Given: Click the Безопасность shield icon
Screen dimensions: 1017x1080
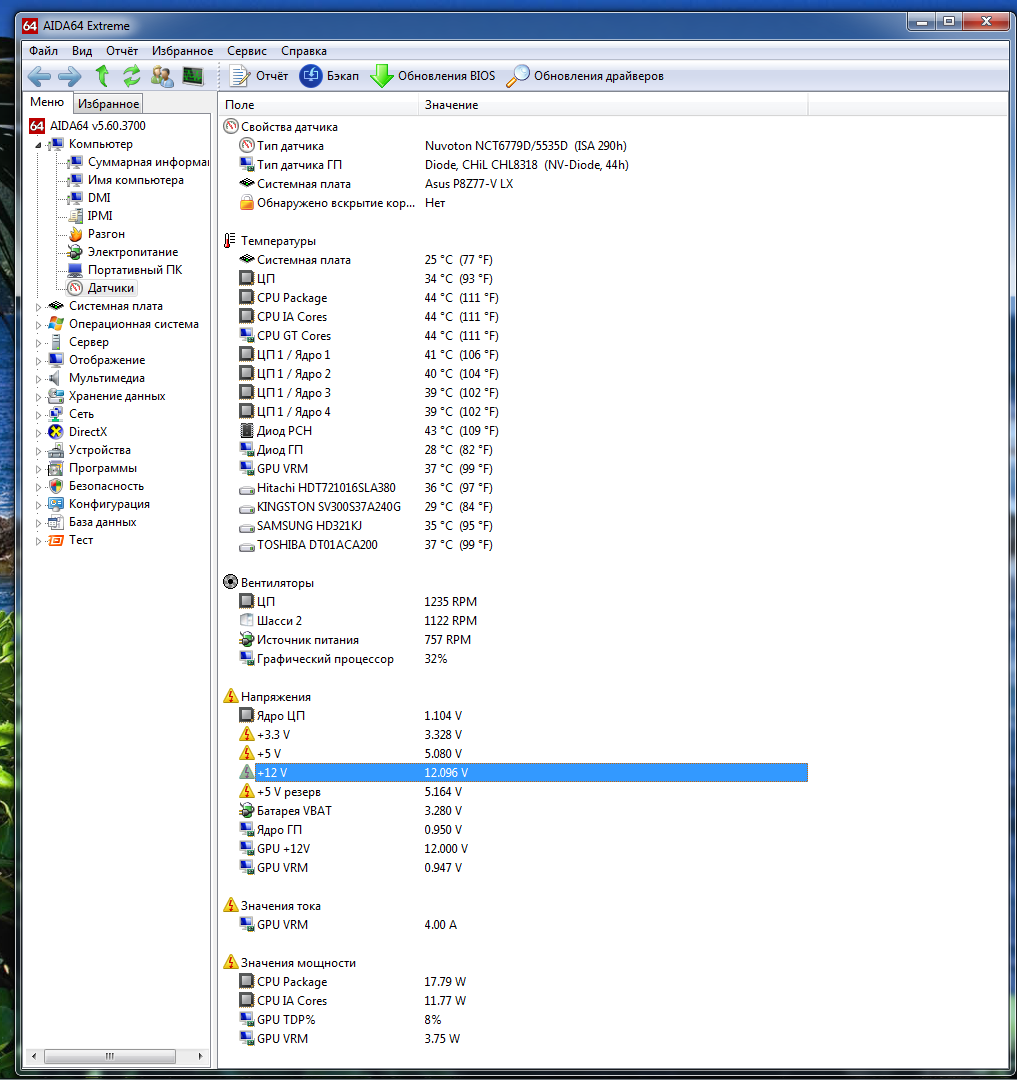Looking at the screenshot, I should (x=56, y=486).
